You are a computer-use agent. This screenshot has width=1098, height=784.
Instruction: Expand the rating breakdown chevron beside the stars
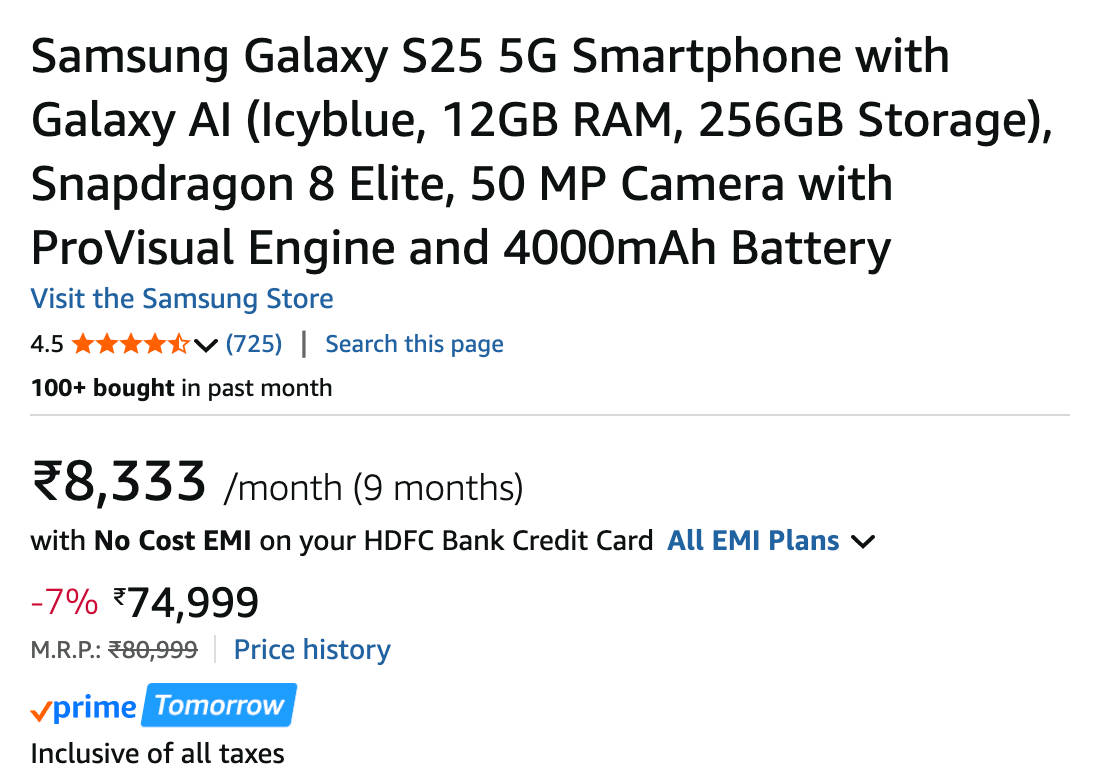click(x=206, y=346)
